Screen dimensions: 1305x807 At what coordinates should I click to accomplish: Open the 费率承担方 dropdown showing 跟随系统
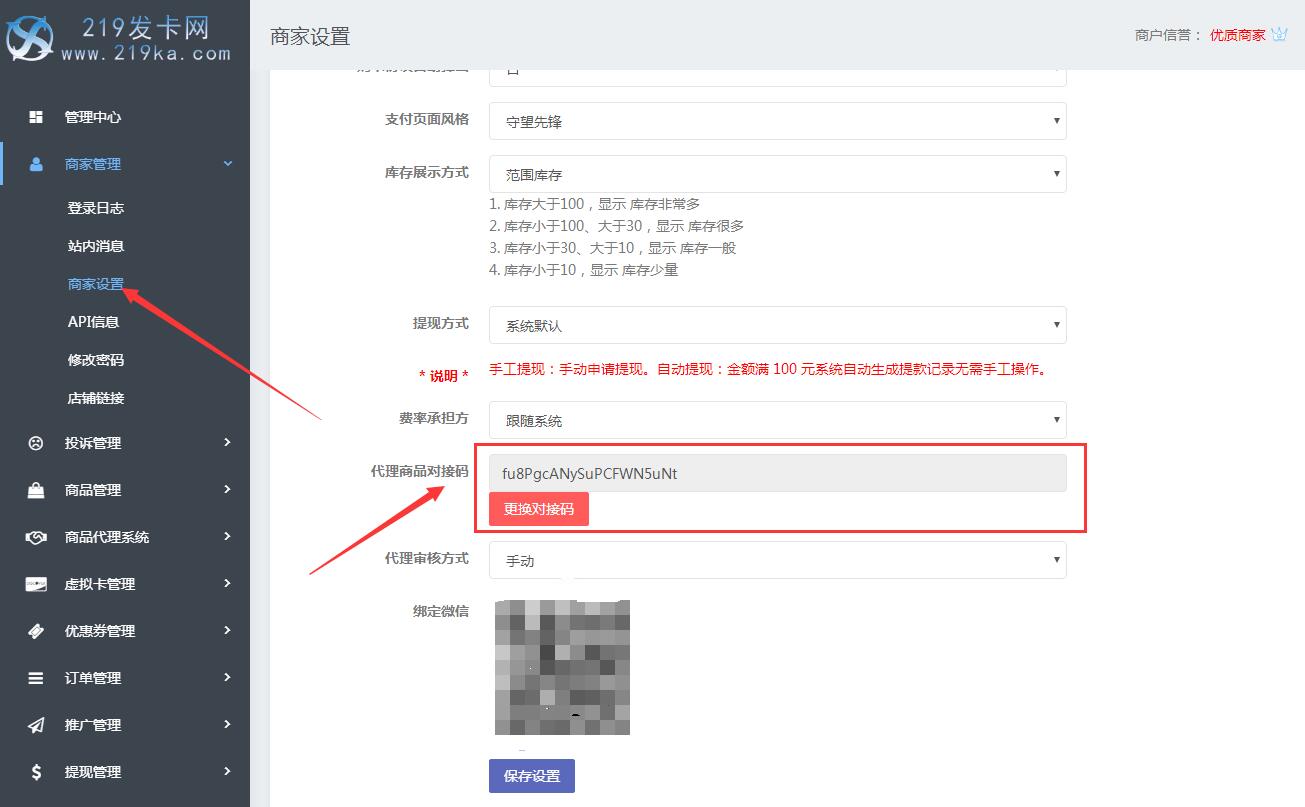pos(777,421)
